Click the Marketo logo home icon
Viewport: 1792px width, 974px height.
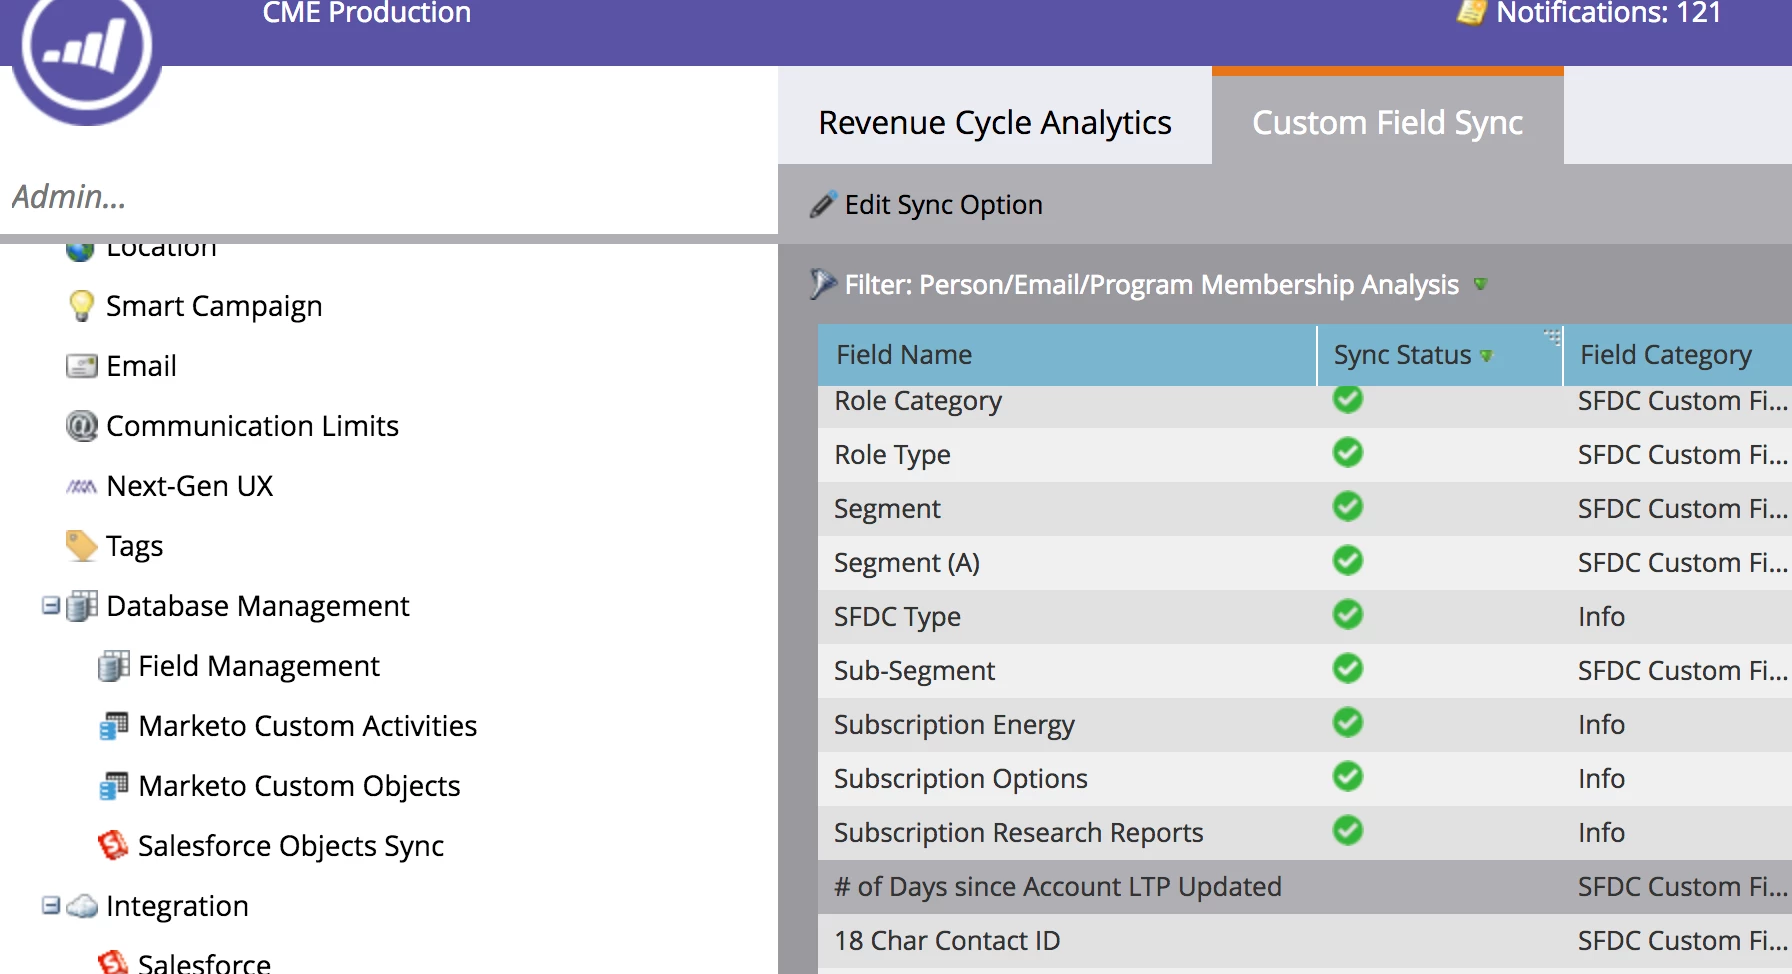coord(86,50)
